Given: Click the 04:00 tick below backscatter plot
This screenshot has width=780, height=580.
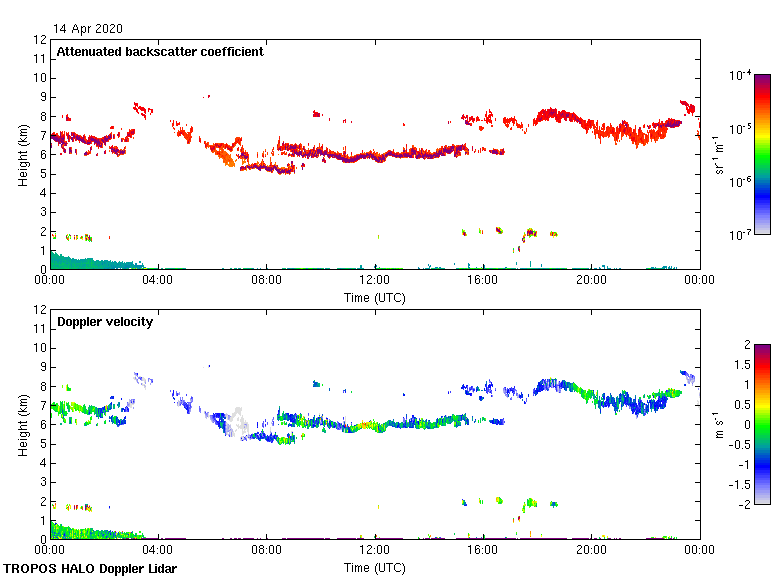Looking at the screenshot, I should (x=158, y=281).
